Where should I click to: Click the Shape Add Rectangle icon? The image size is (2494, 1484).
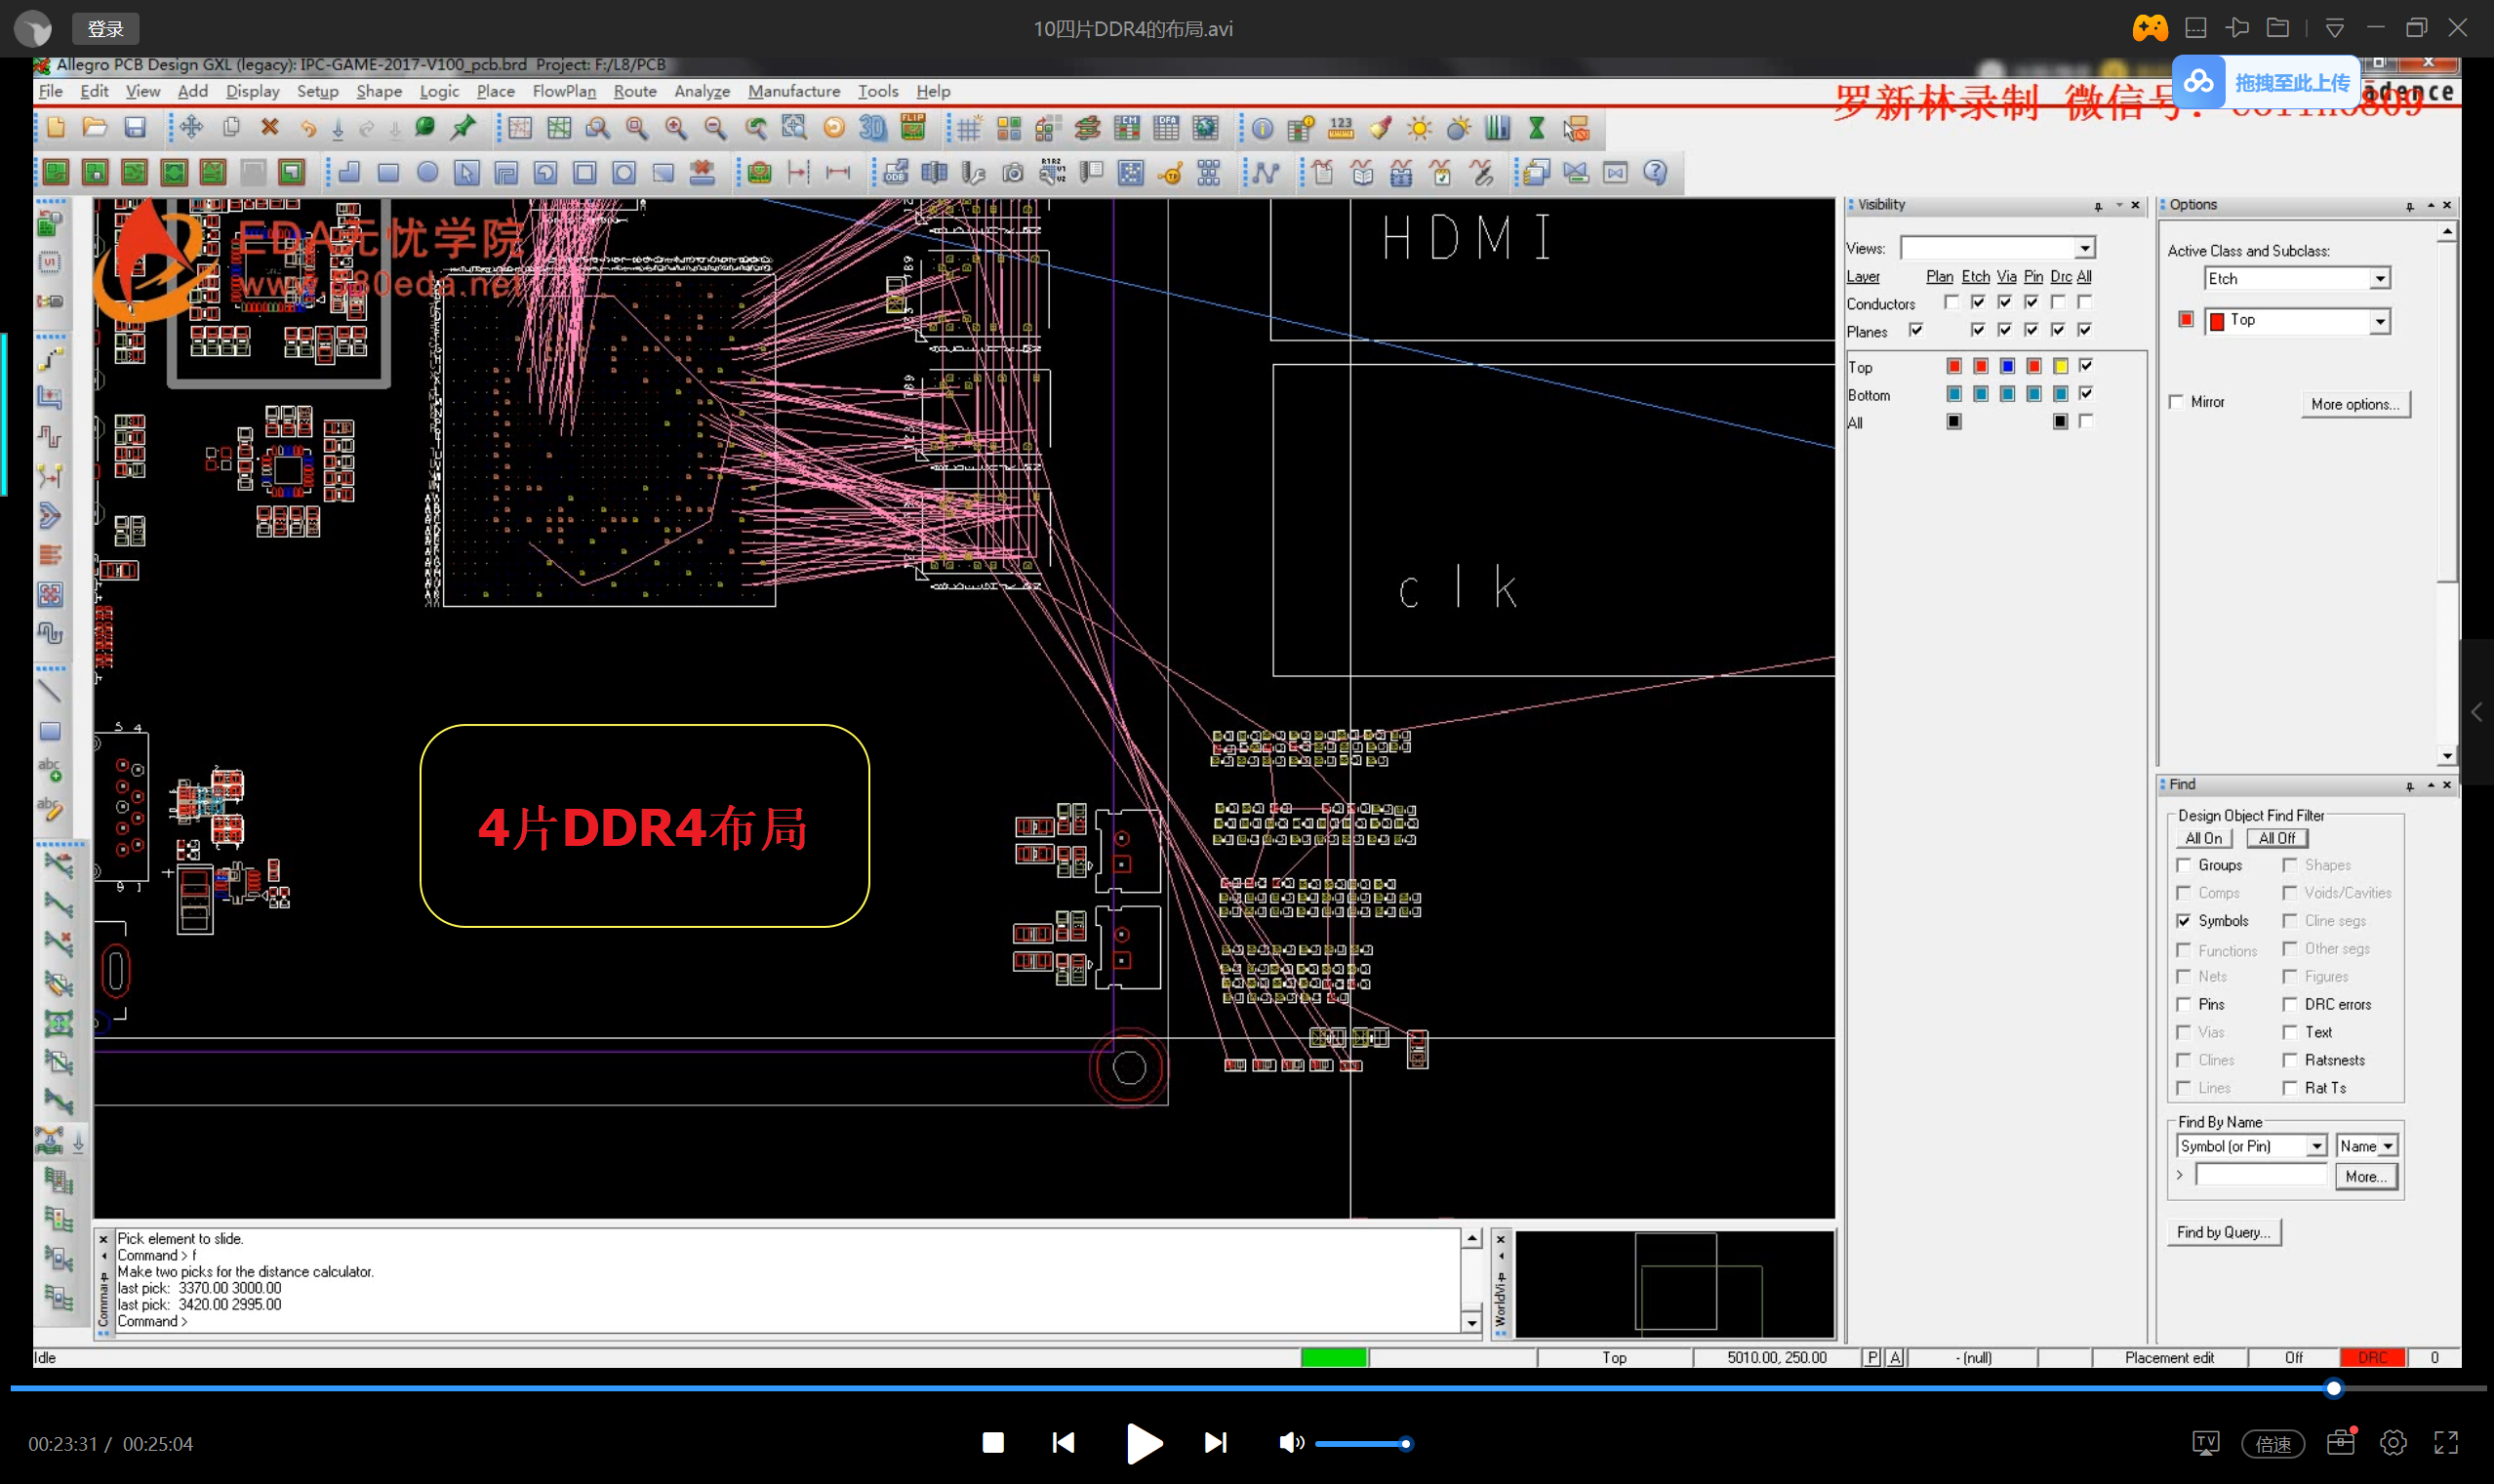pyautogui.click(x=388, y=172)
